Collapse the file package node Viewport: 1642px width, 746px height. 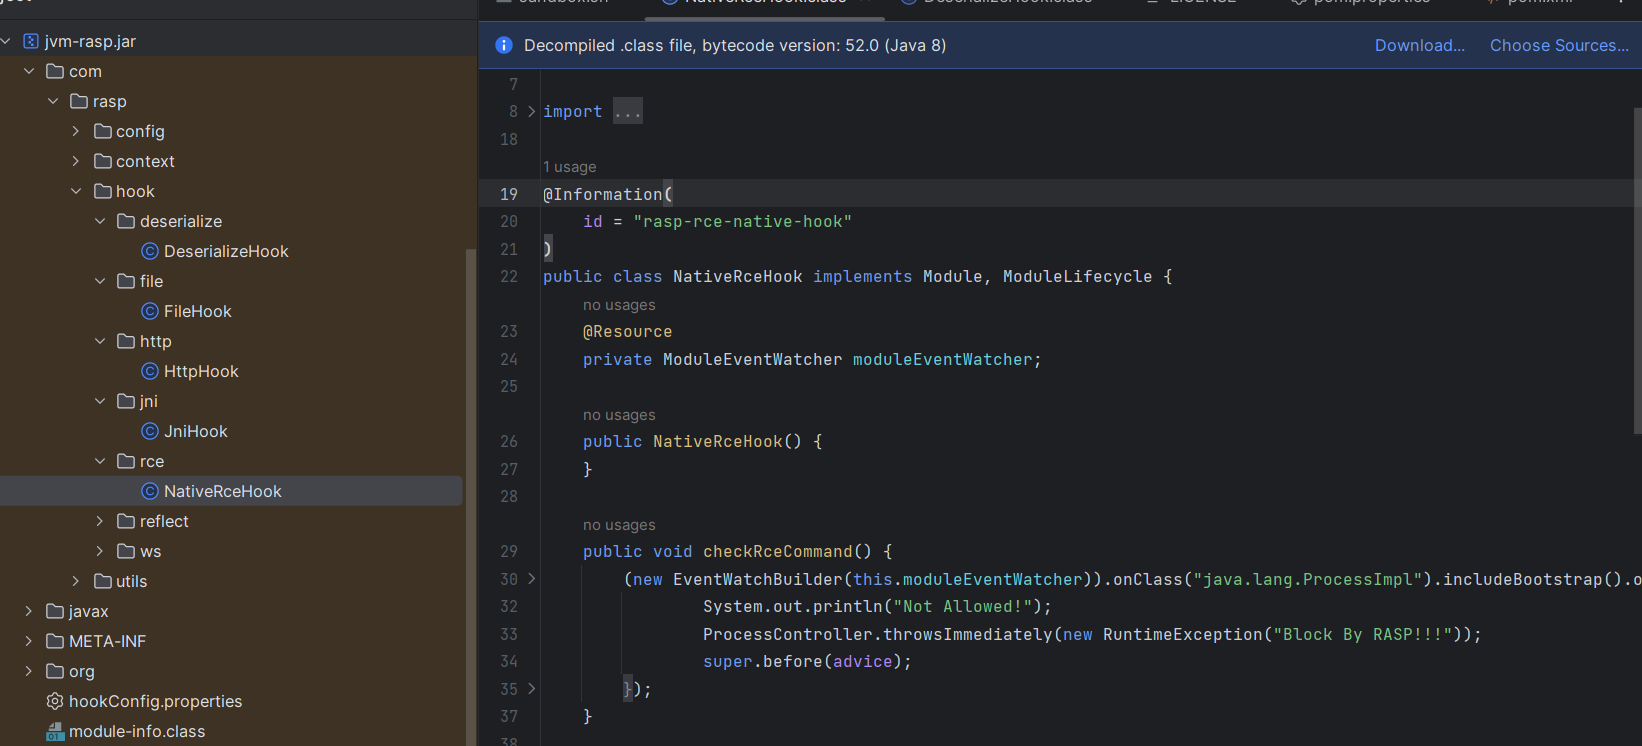(x=100, y=281)
